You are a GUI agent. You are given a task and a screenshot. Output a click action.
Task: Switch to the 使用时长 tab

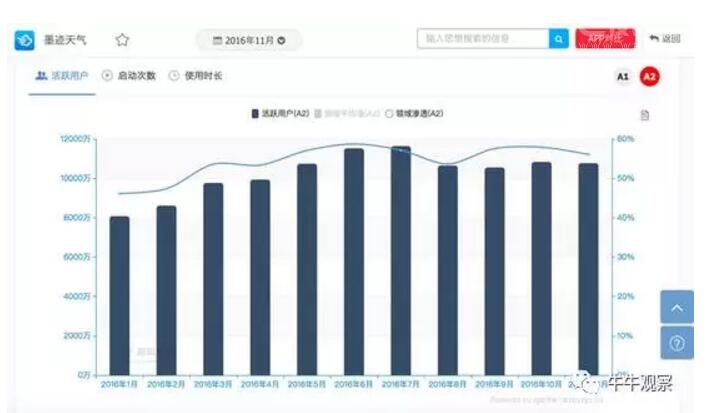196,76
